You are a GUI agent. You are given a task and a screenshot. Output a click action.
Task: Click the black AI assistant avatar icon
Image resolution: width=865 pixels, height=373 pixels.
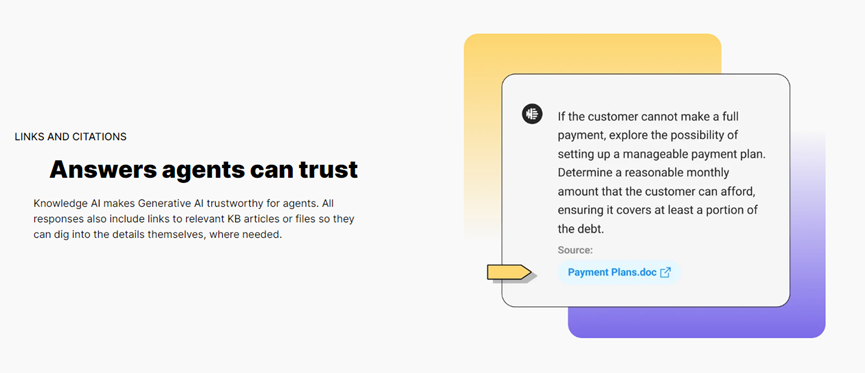coord(532,114)
